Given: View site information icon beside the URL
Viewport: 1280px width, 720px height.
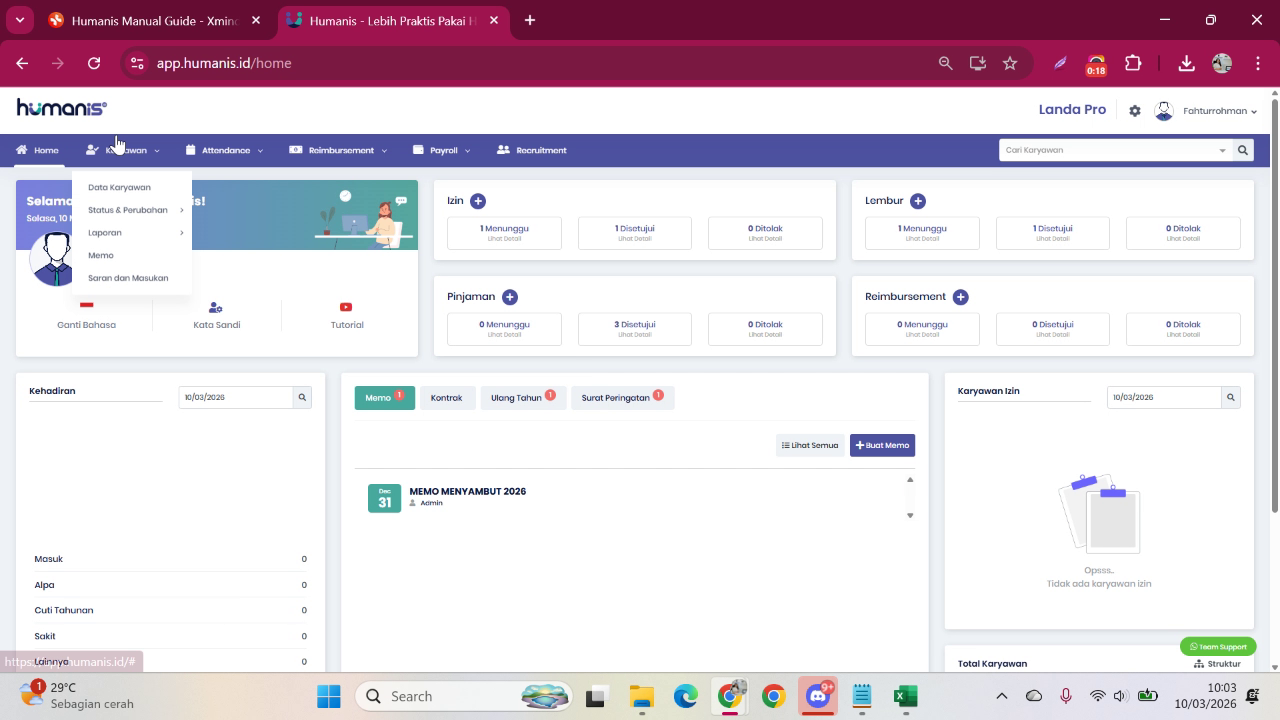Looking at the screenshot, I should coord(137,63).
